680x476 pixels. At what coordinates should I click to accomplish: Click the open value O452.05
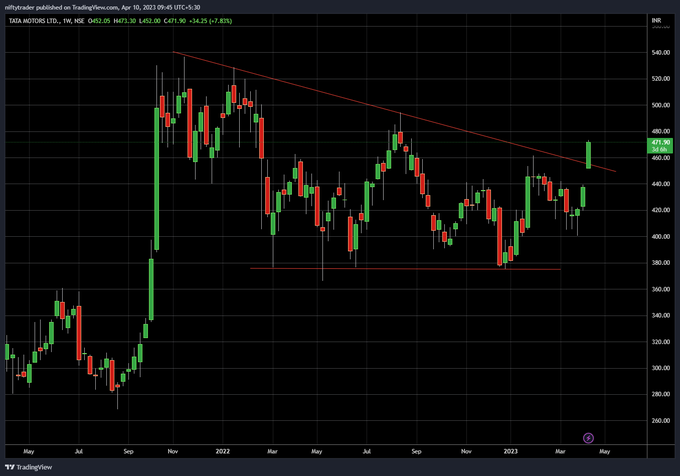coord(99,21)
